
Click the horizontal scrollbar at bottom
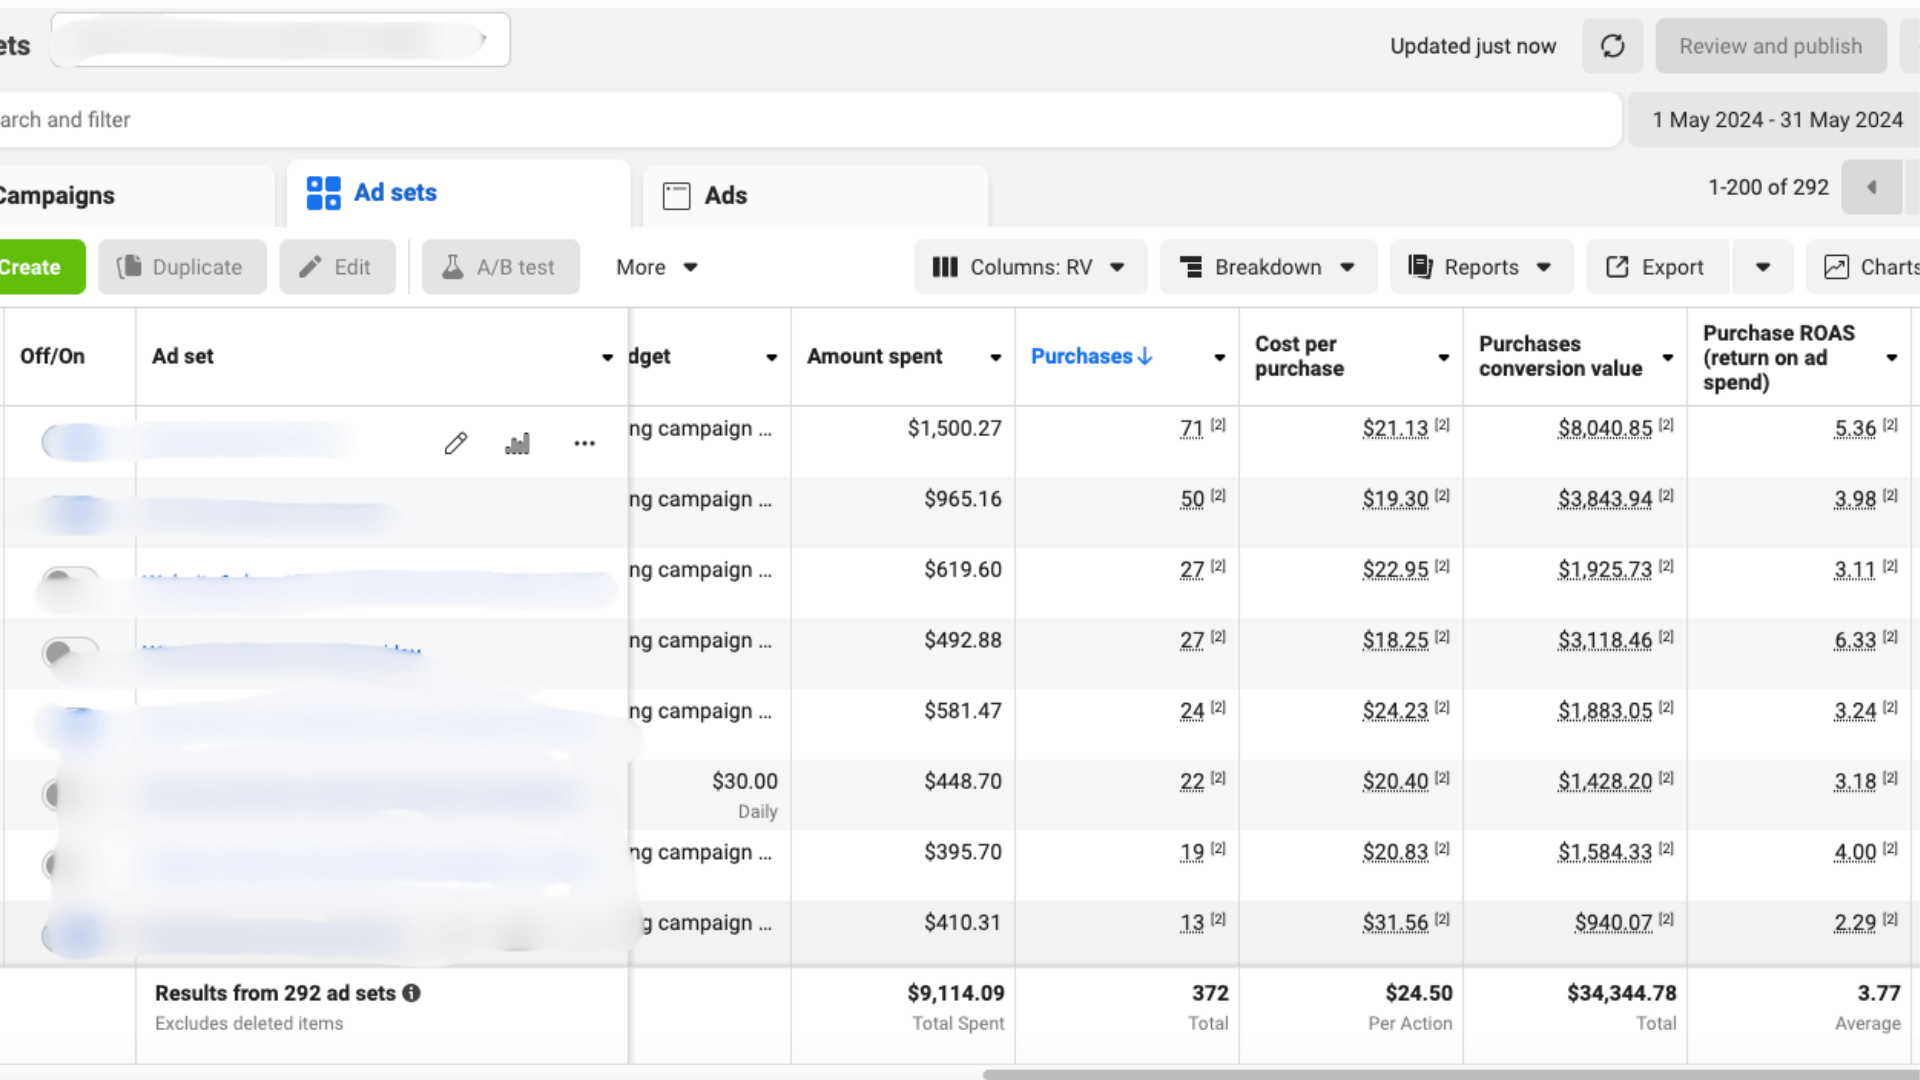pyautogui.click(x=1450, y=1074)
